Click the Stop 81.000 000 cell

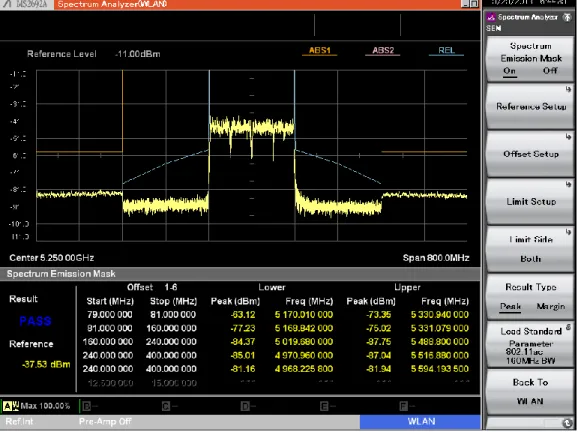pyautogui.click(x=173, y=314)
